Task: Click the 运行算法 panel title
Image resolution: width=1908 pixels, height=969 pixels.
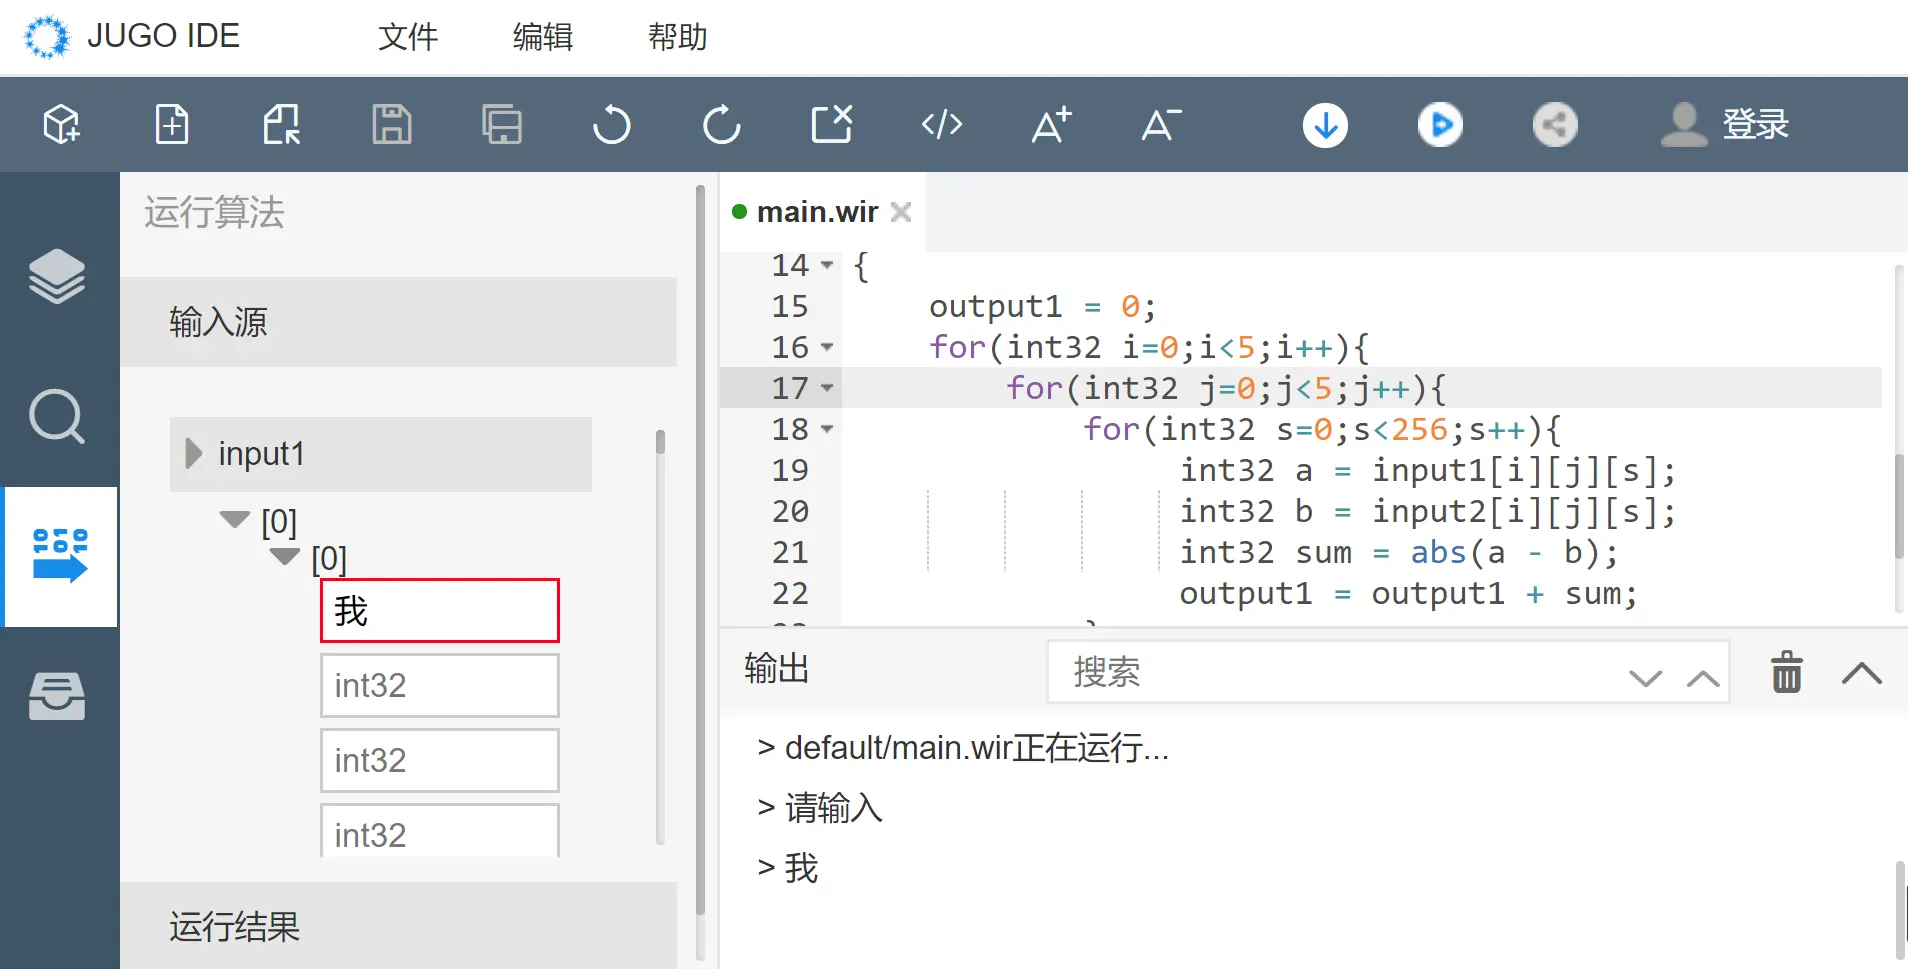Action: coord(214,212)
